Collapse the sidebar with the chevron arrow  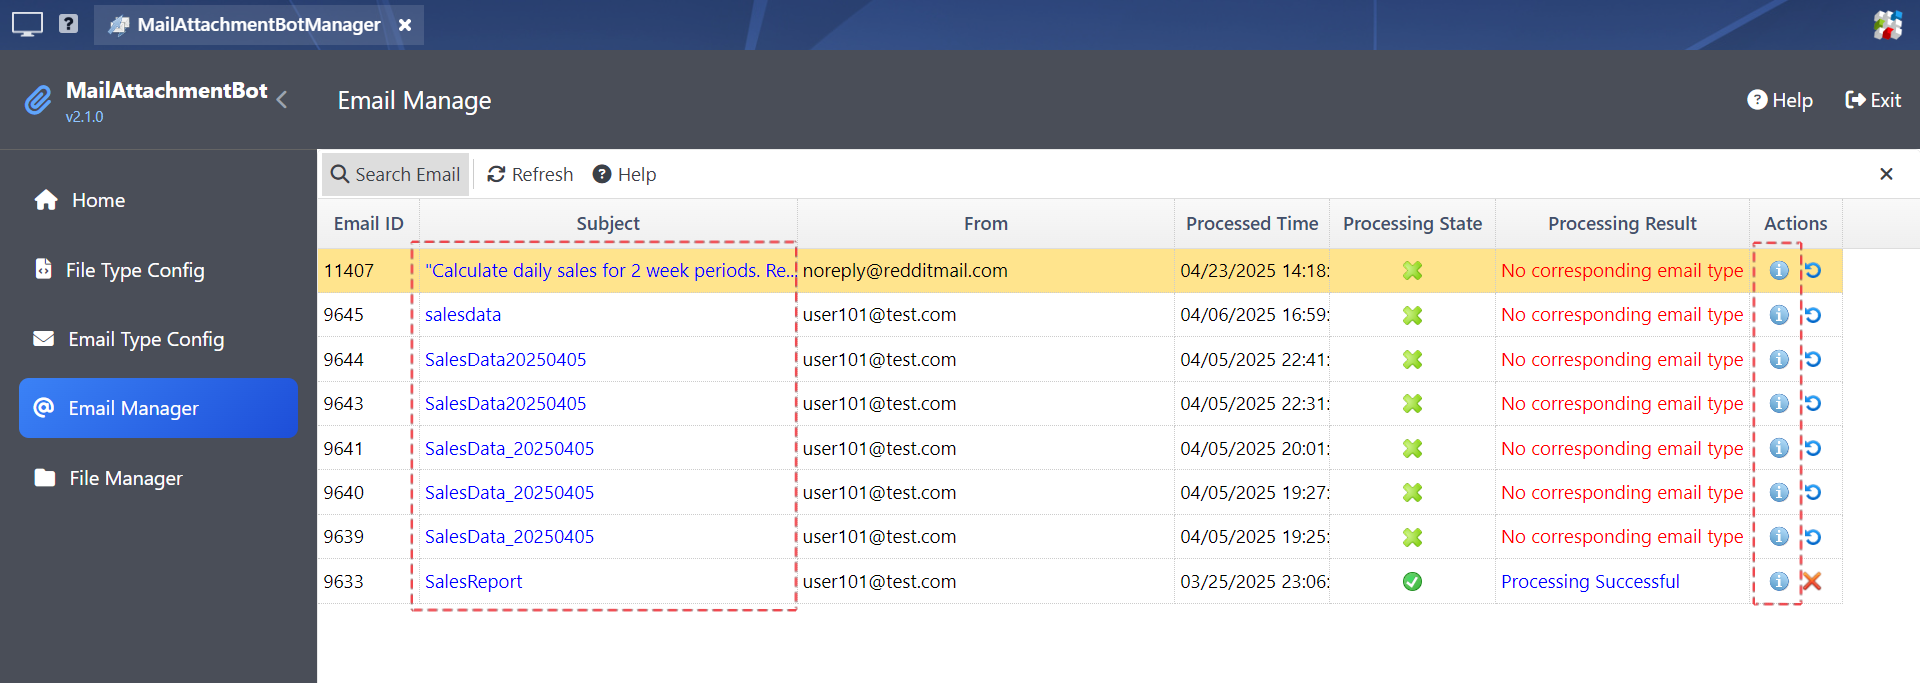tap(282, 100)
